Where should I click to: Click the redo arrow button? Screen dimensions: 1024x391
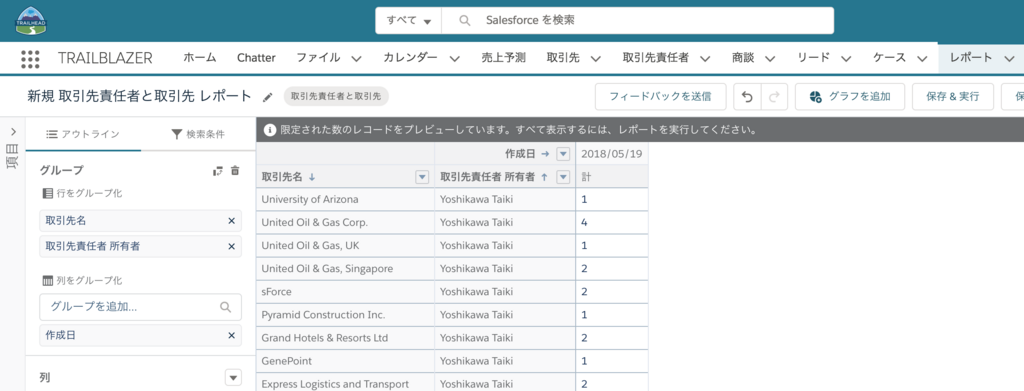[x=775, y=97]
